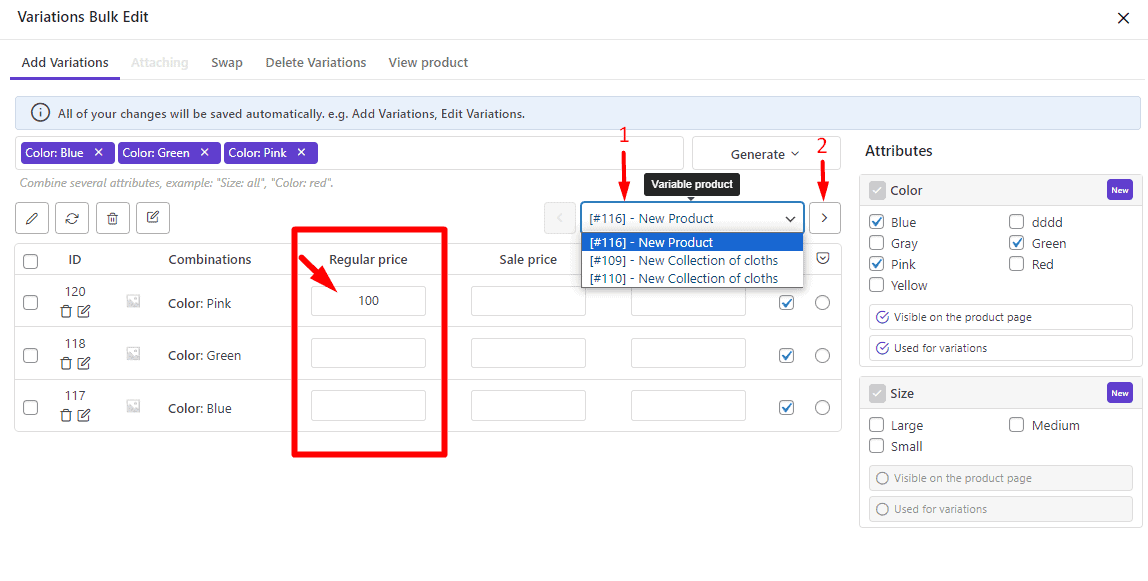Click 'Used for variations' under Color attributes
Viewport: 1148px width, 581px height.
(x=999, y=347)
